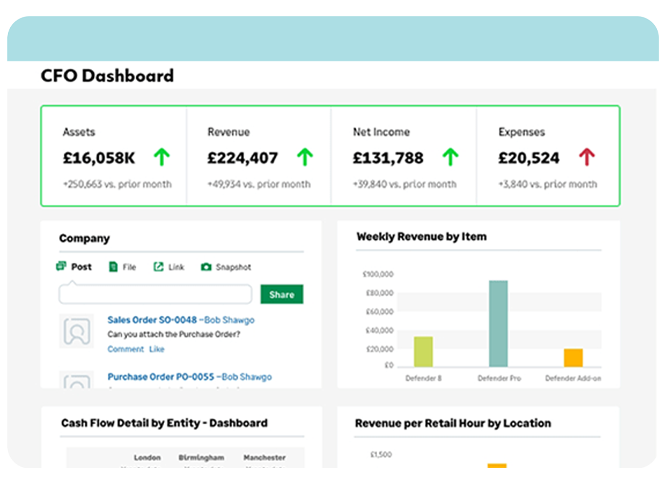Click the CFO Dashboard title
Viewport: 666px width, 484px height.
click(107, 76)
